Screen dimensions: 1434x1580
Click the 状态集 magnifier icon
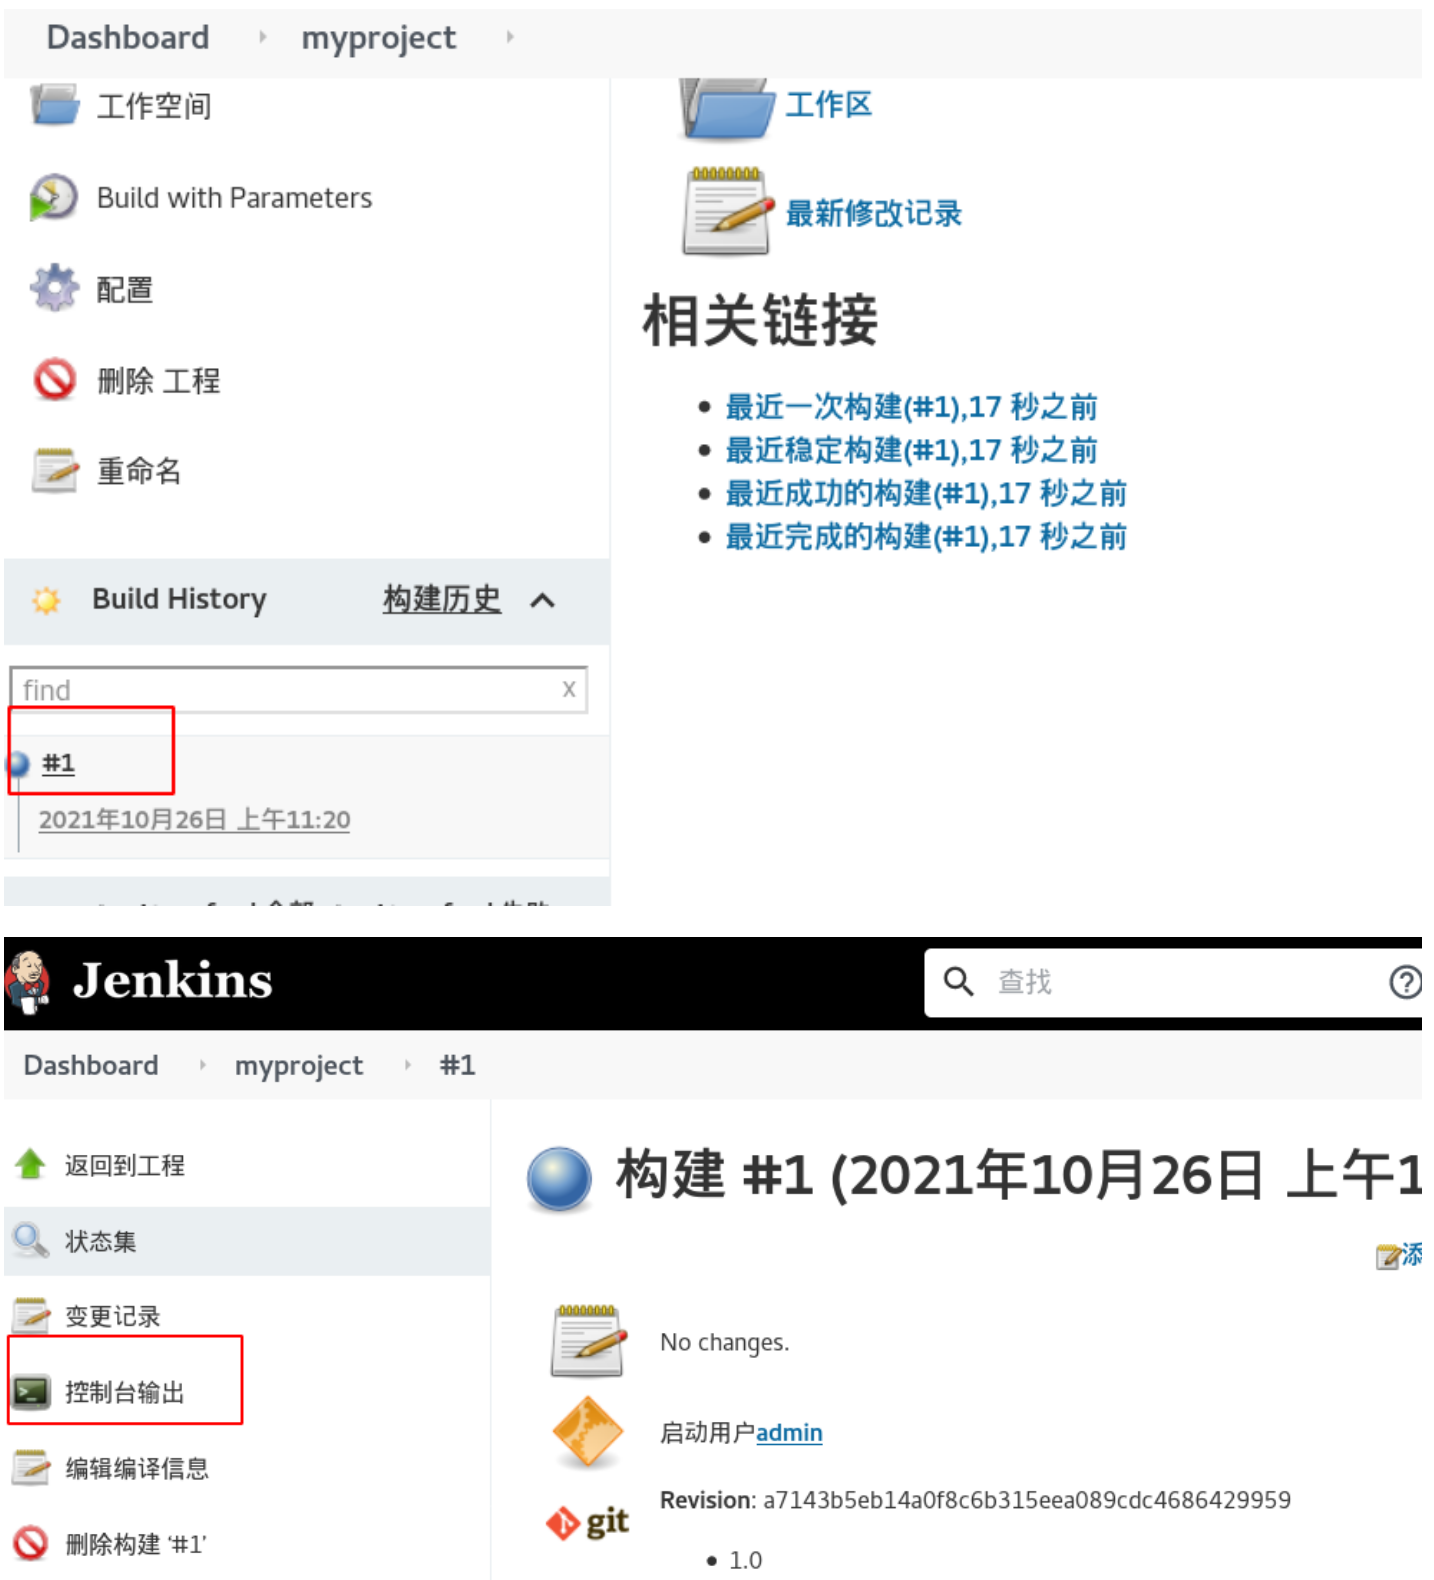(31, 1240)
